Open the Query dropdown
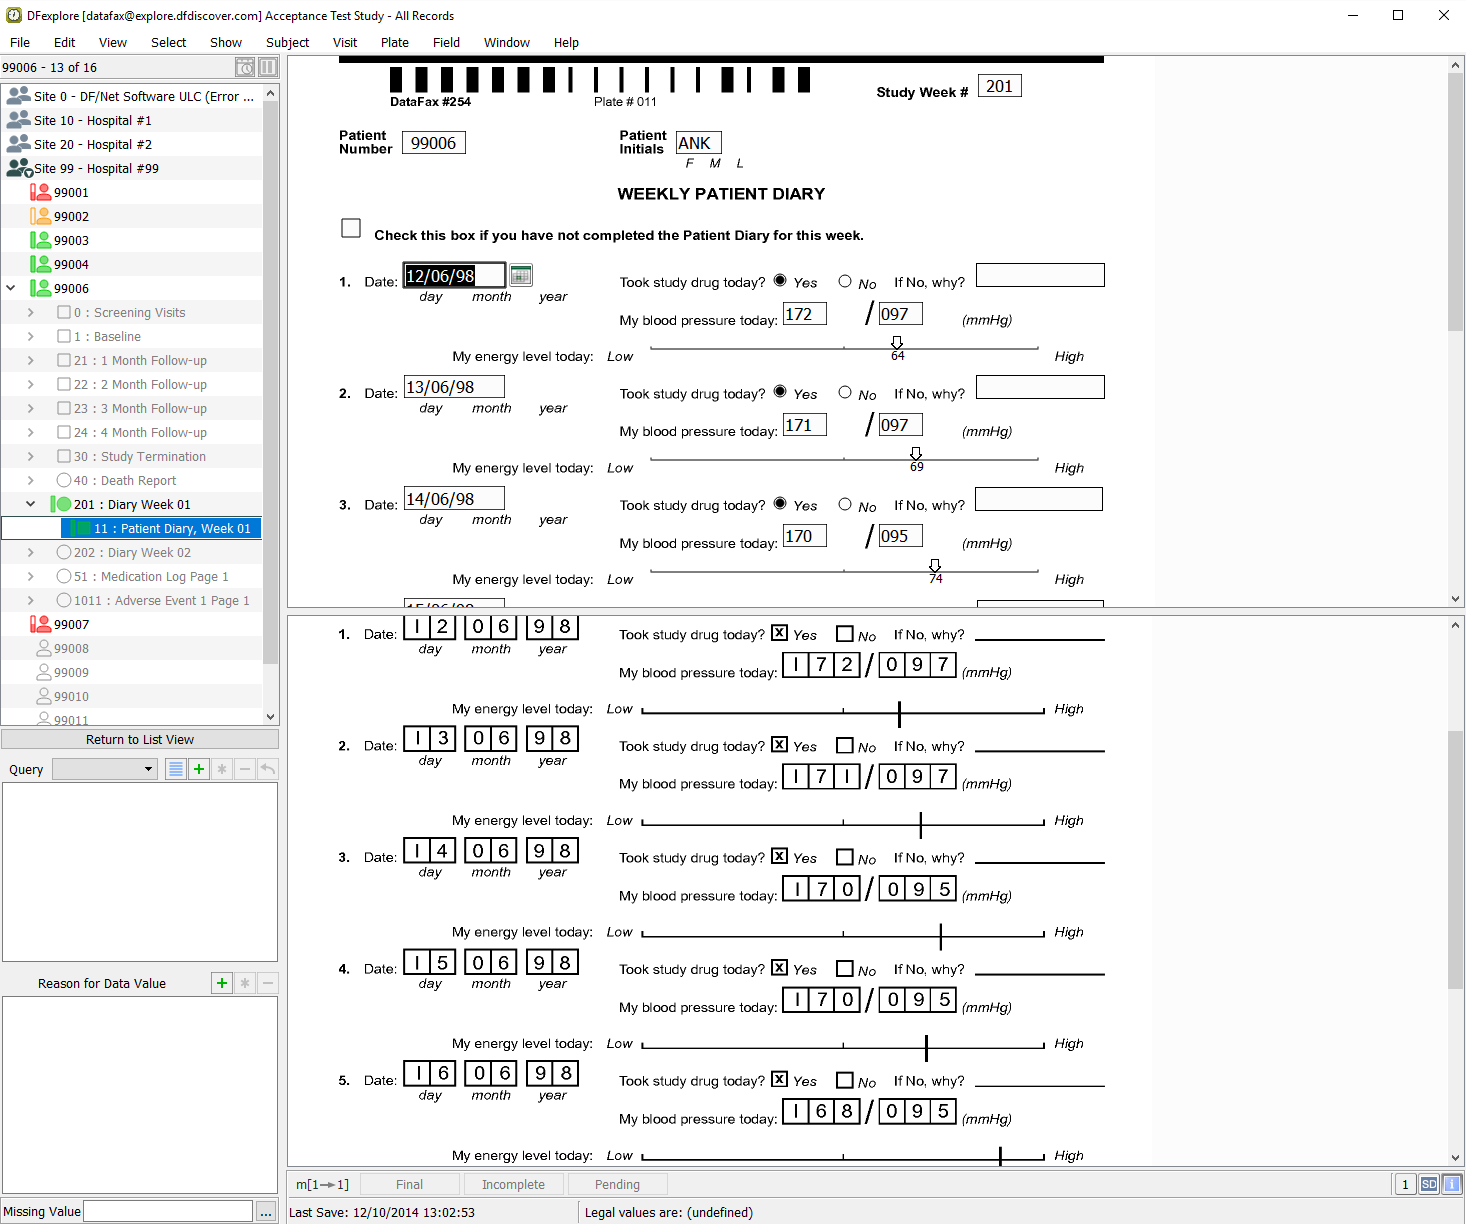The height and width of the screenshot is (1224, 1466). click(105, 769)
